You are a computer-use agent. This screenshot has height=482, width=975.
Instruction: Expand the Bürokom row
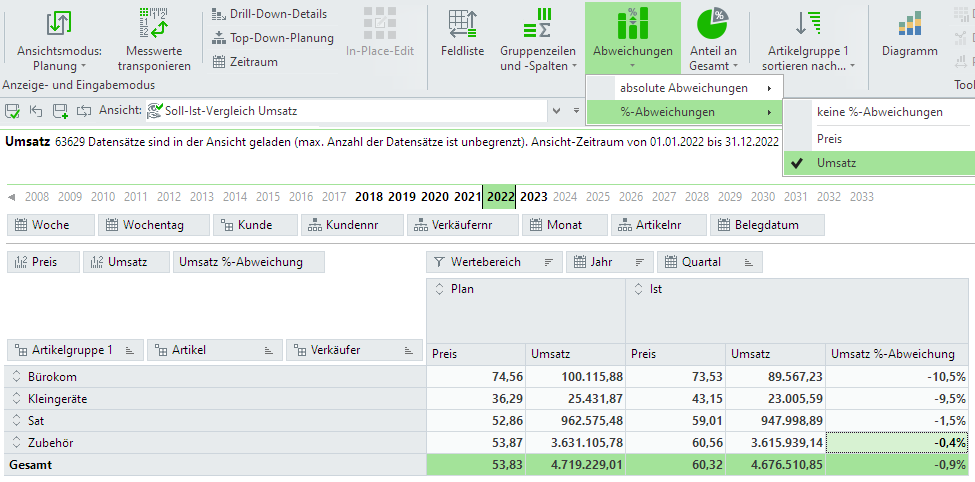(15, 377)
